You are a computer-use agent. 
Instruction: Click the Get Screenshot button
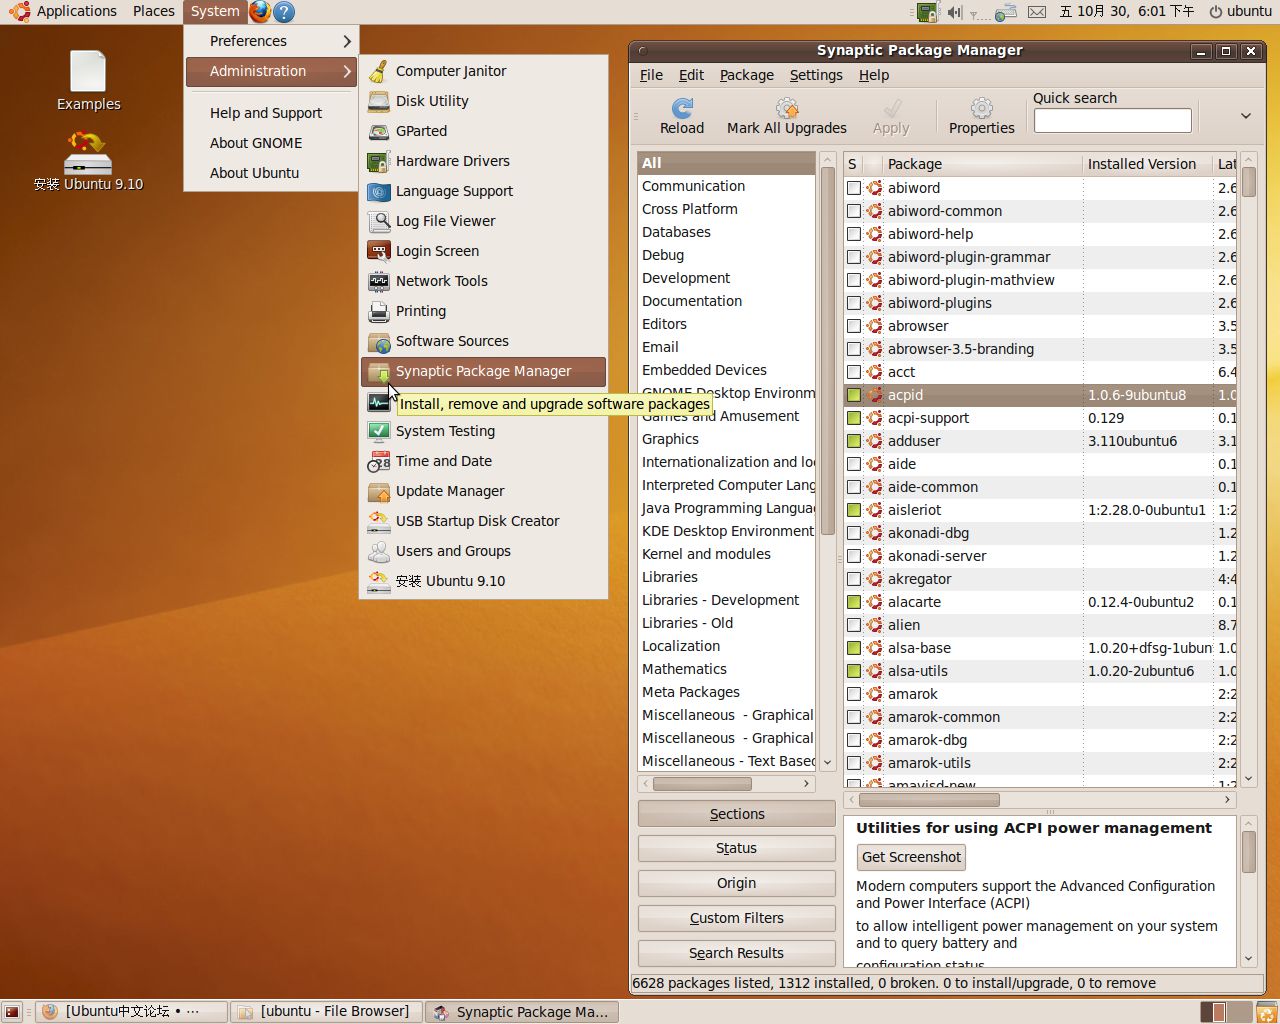pos(911,857)
